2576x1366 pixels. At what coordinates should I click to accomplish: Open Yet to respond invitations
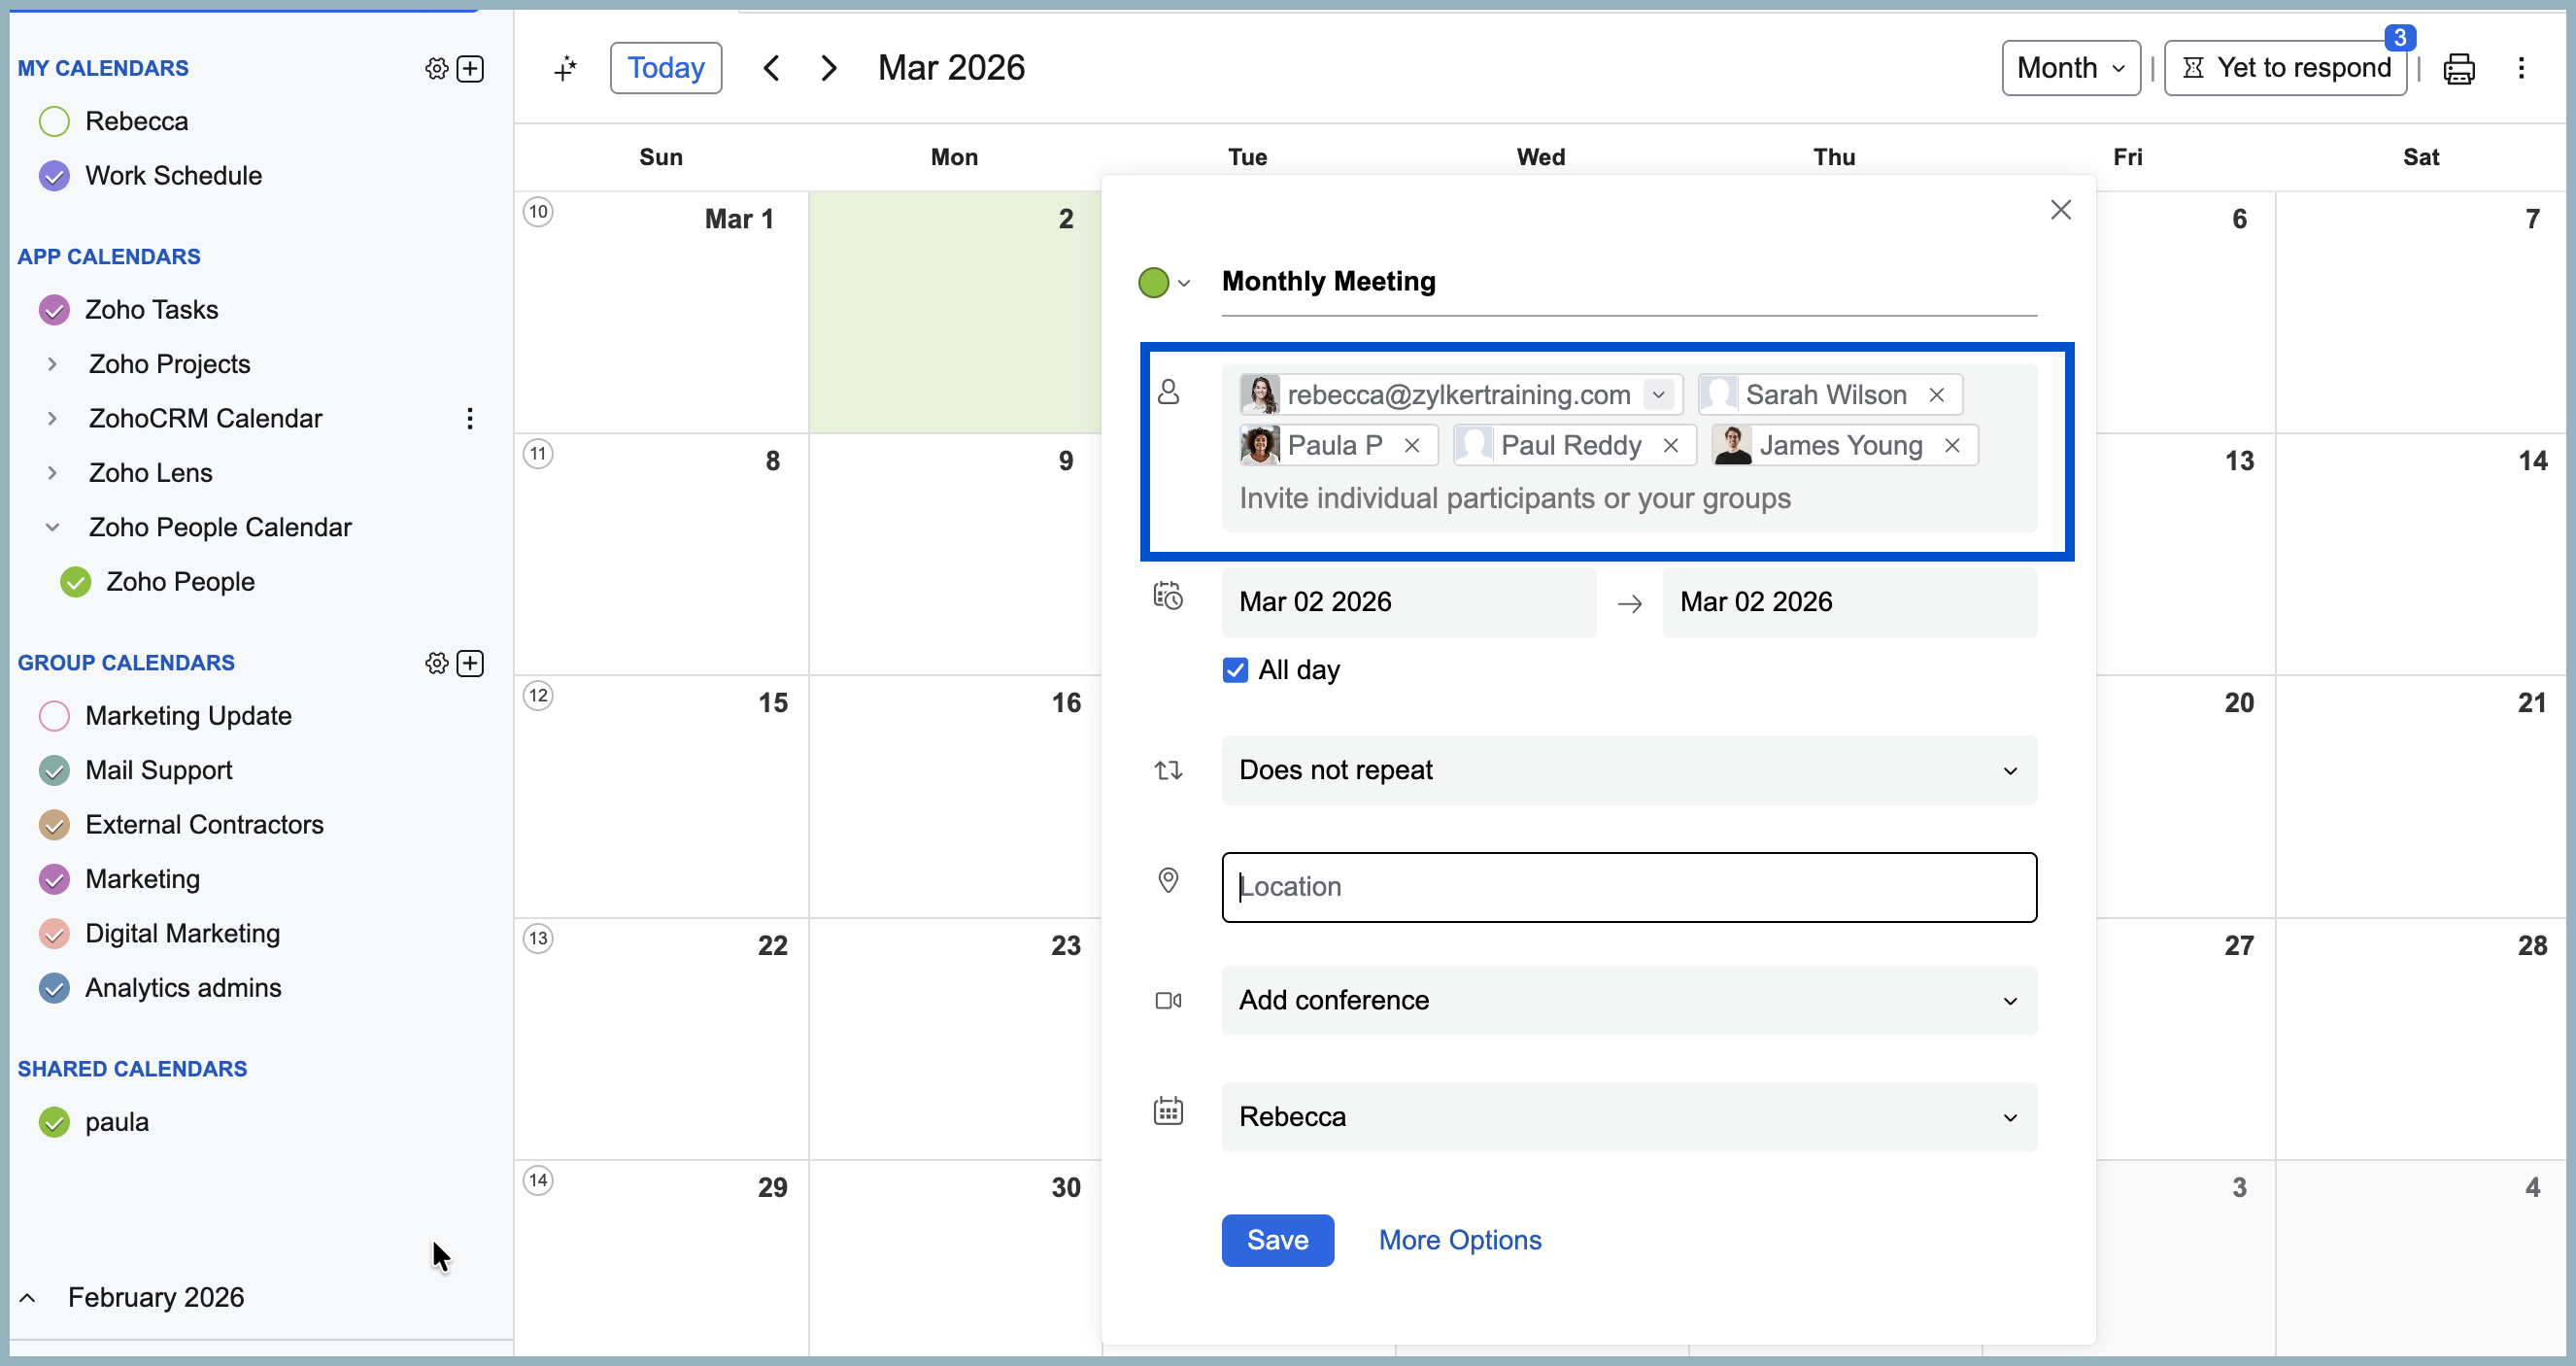tap(2286, 68)
